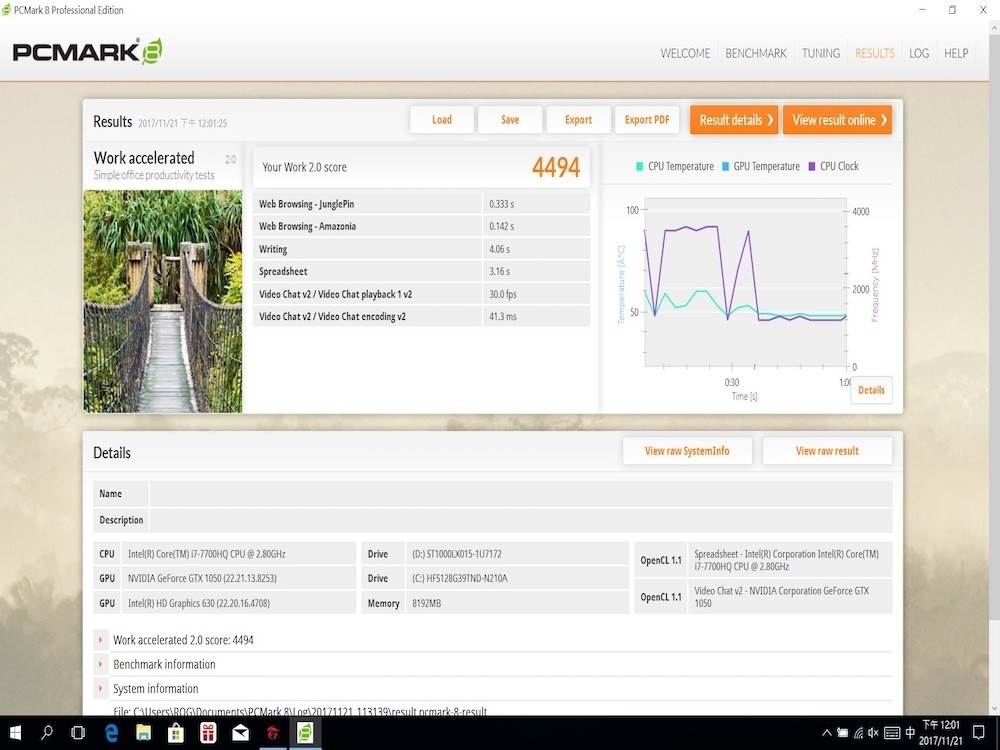
Task: Open Task View in the taskbar
Action: 78,733
